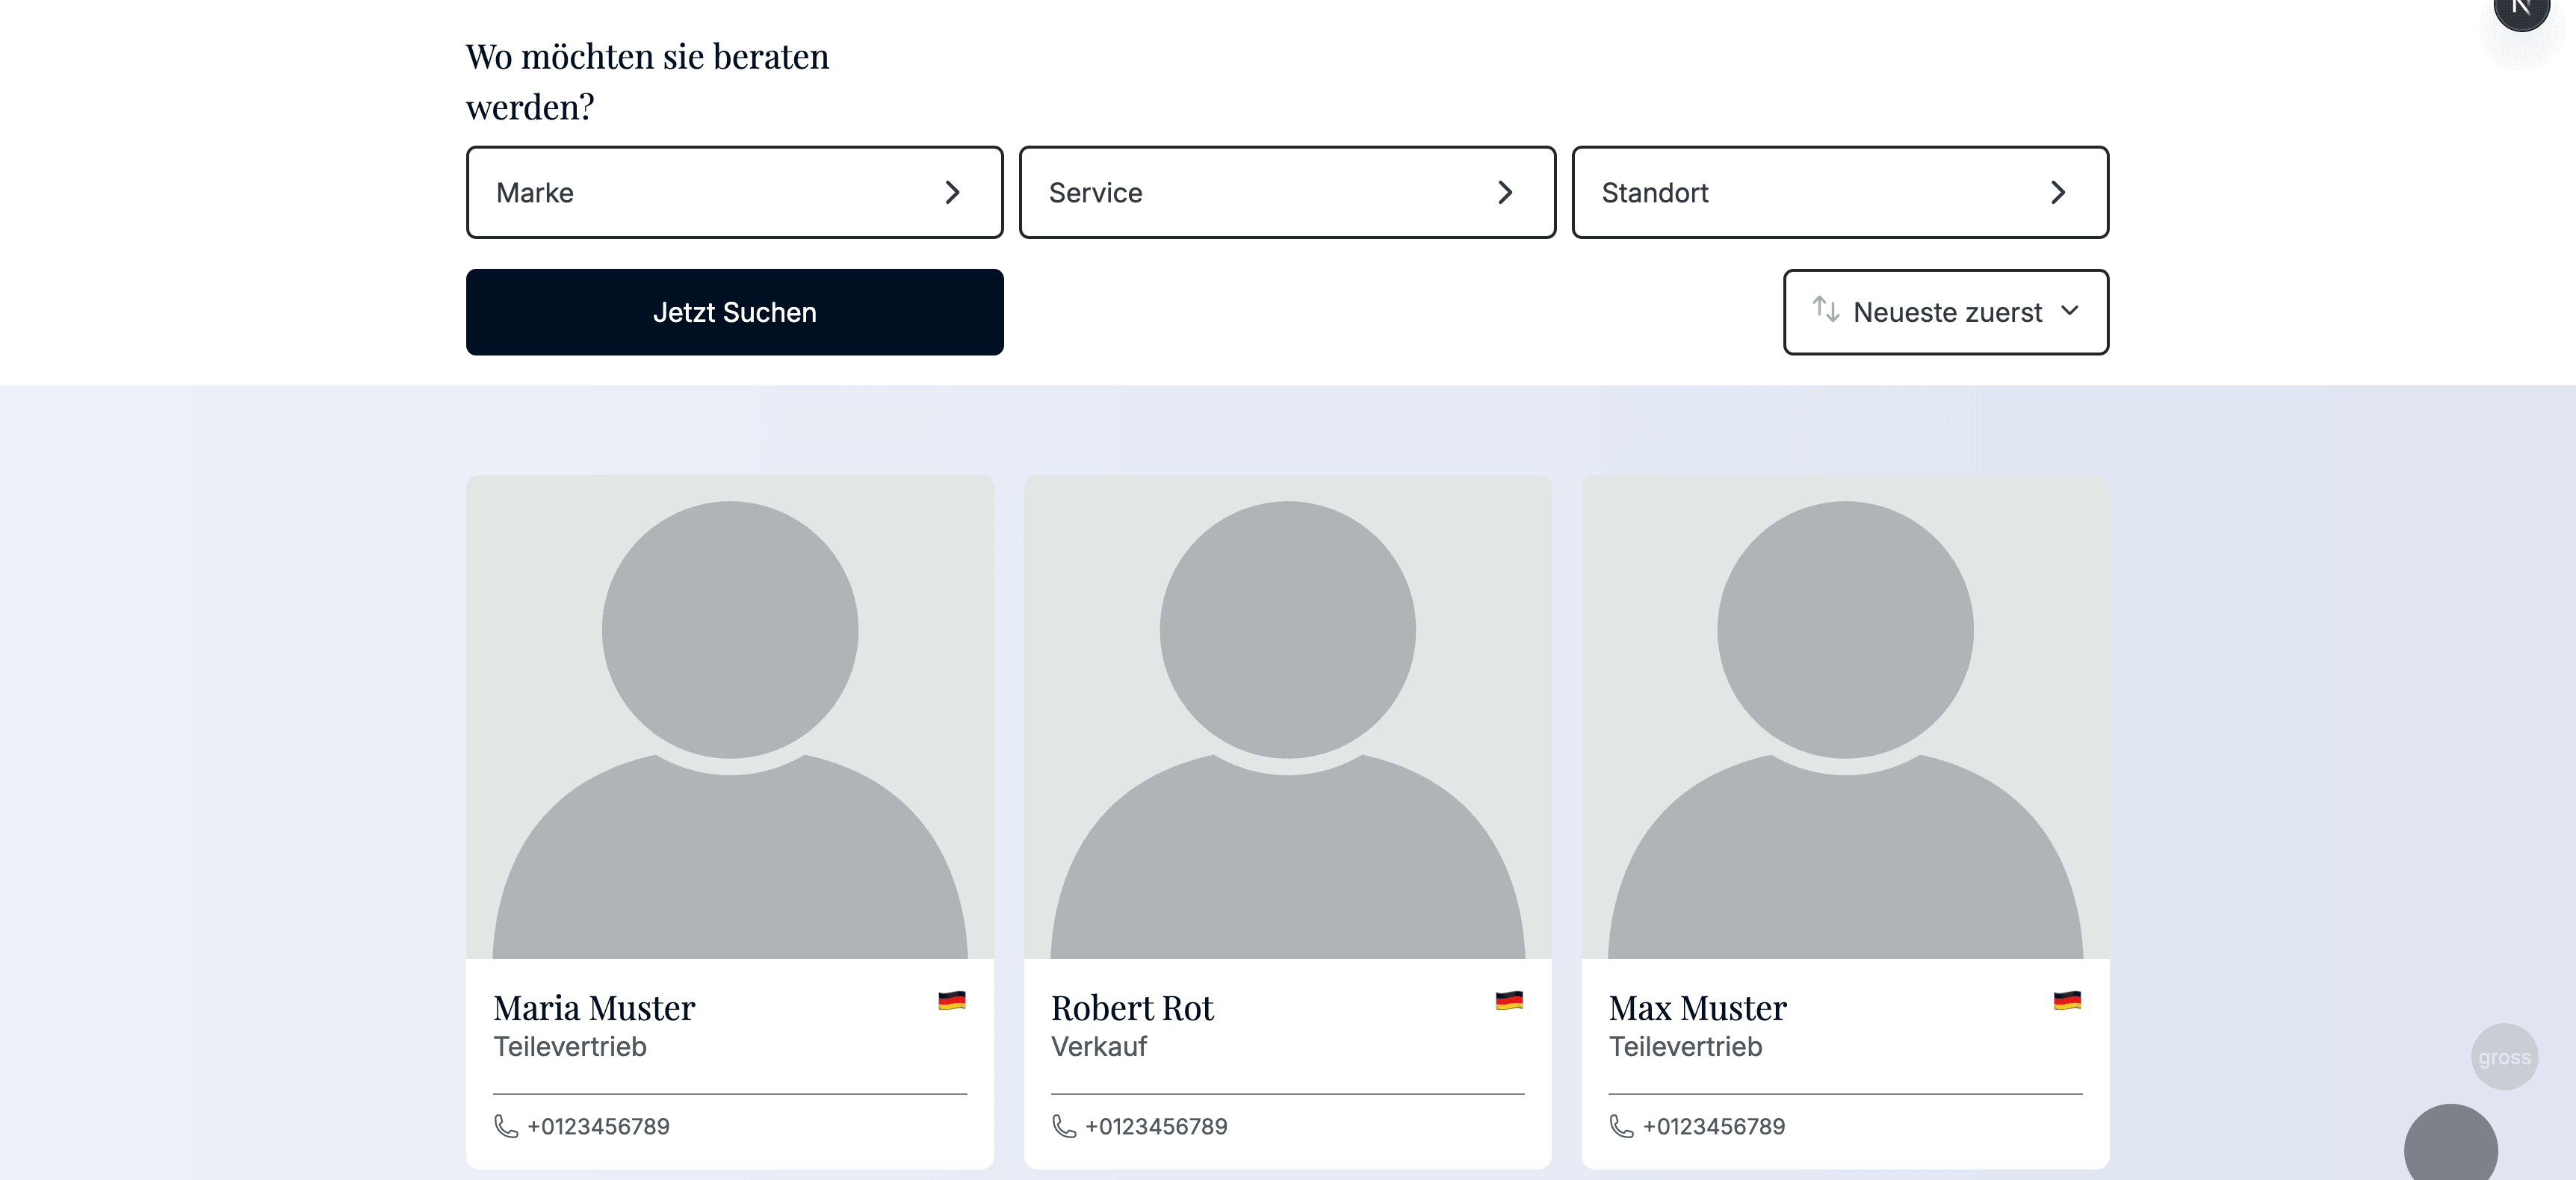This screenshot has height=1180, width=2576.
Task: Click Robert Rot's profile picture placeholder
Action: (x=1287, y=715)
